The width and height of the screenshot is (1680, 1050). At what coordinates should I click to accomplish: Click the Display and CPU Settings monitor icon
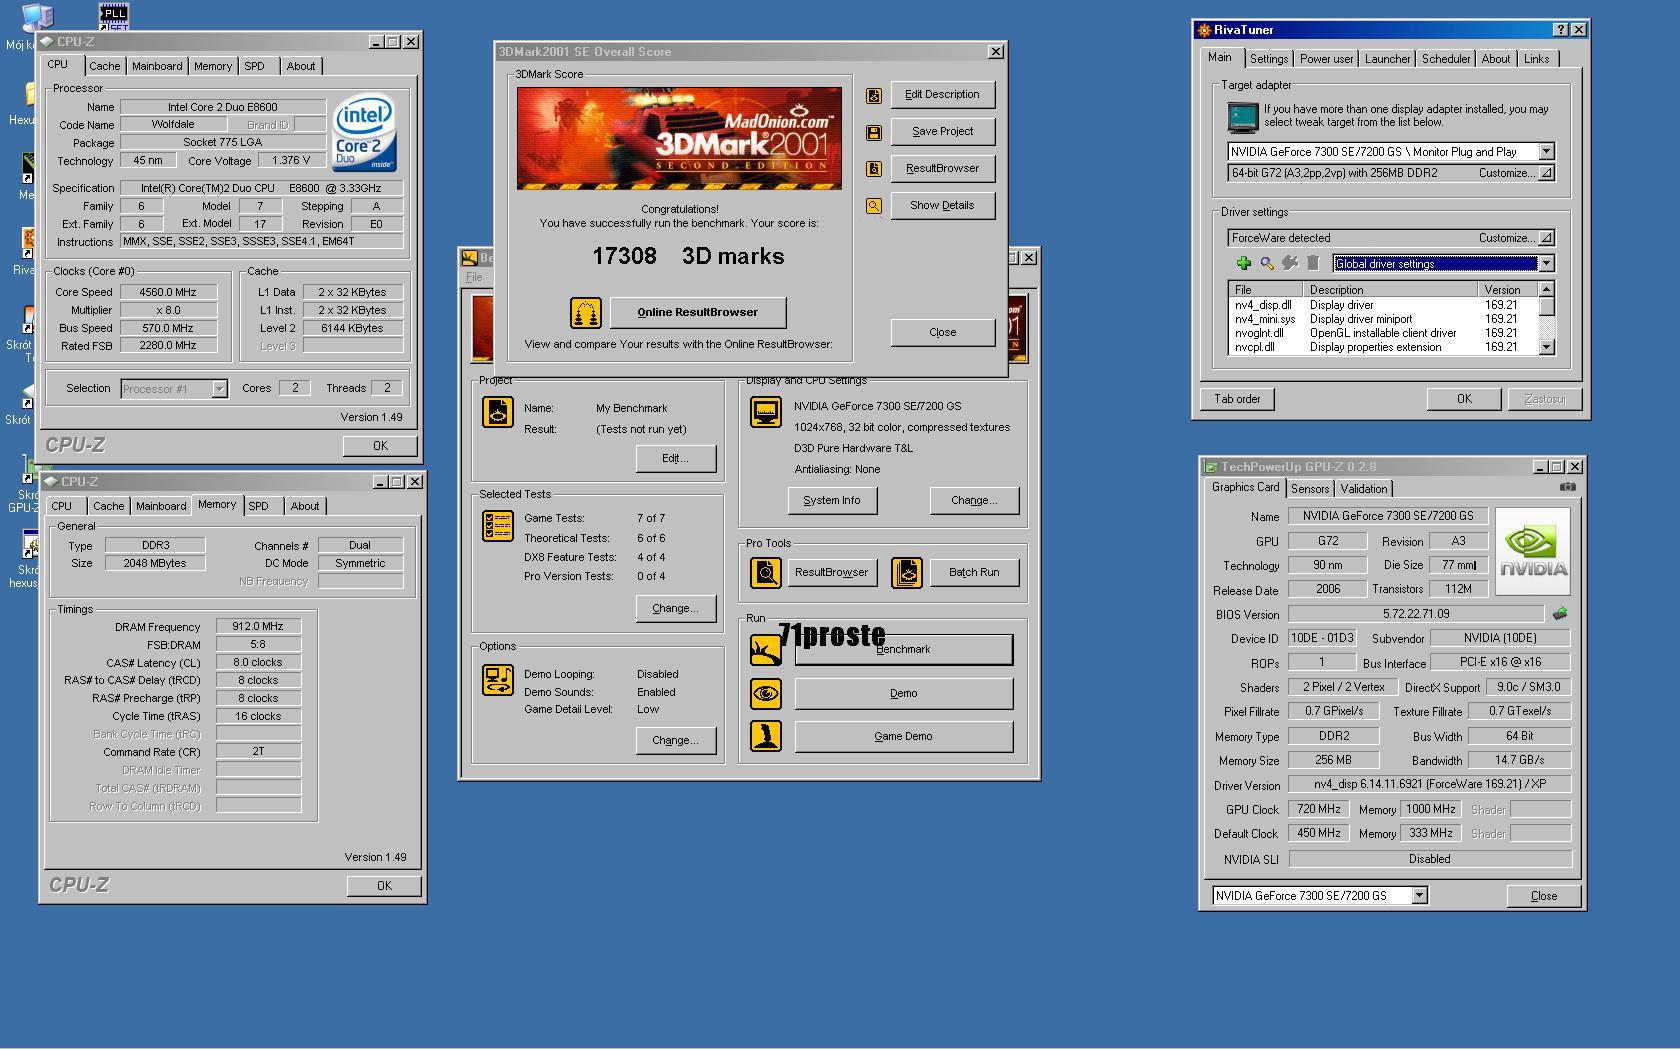click(766, 411)
